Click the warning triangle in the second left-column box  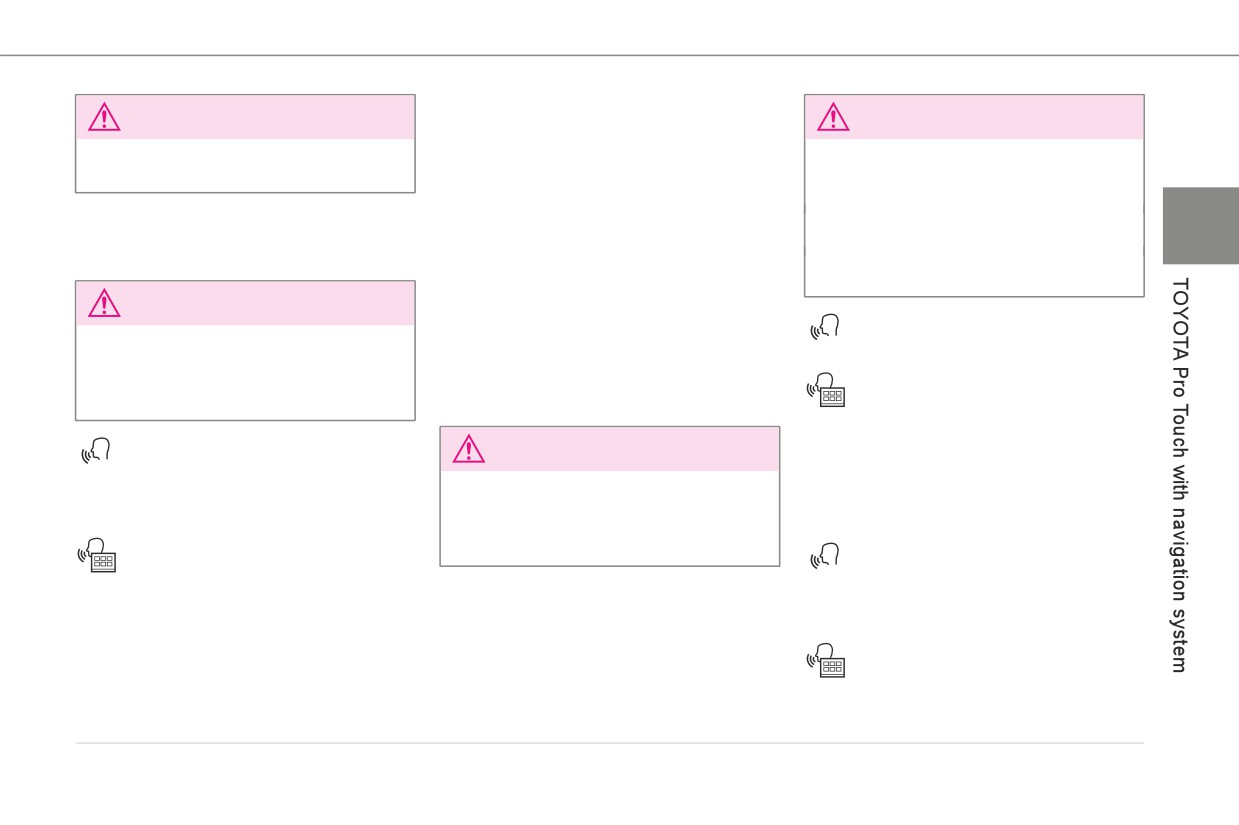[x=104, y=304]
